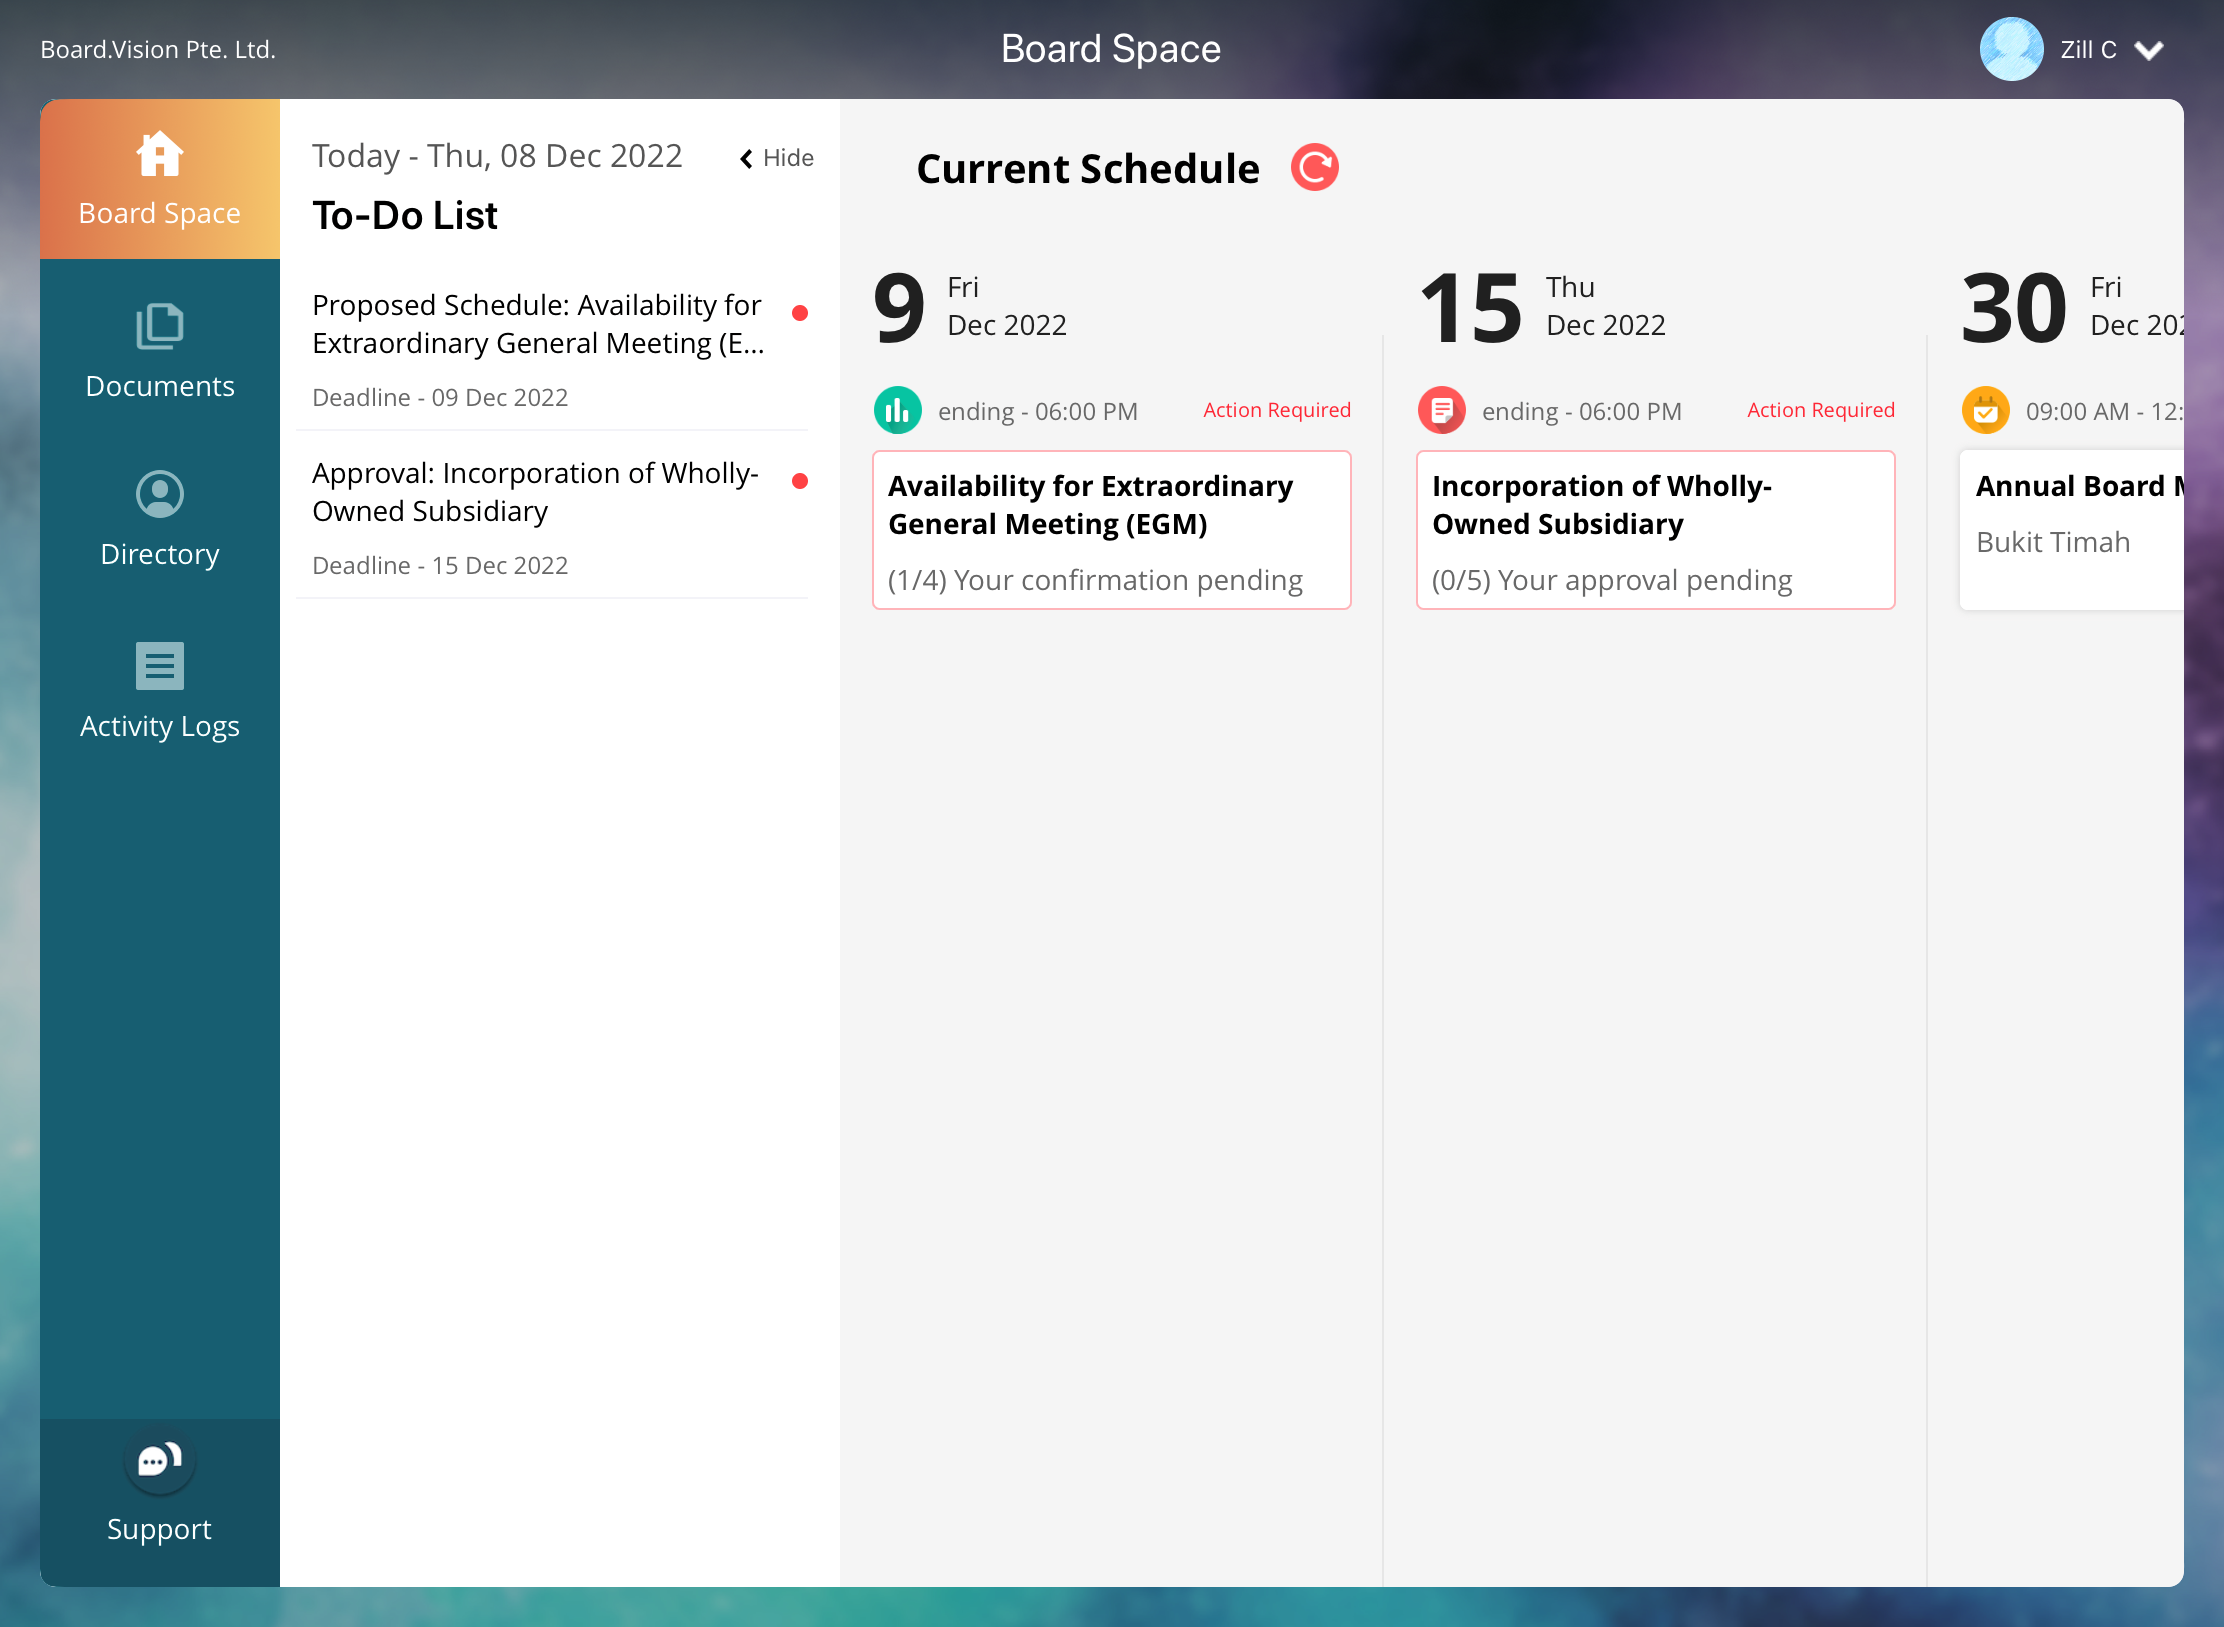
Task: Open Availability for Extraordinary General Meeting card
Action: (x=1111, y=530)
